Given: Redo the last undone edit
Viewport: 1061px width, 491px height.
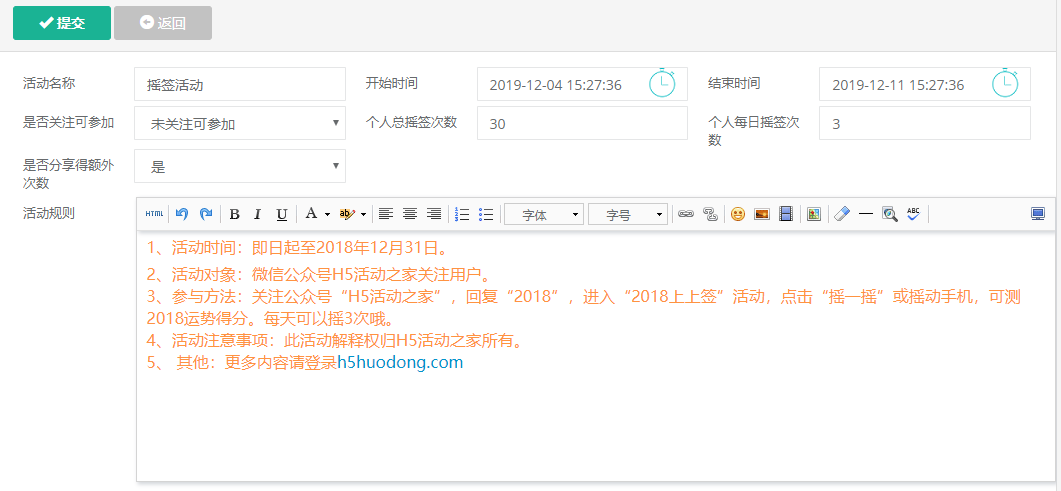Looking at the screenshot, I should 206,214.
